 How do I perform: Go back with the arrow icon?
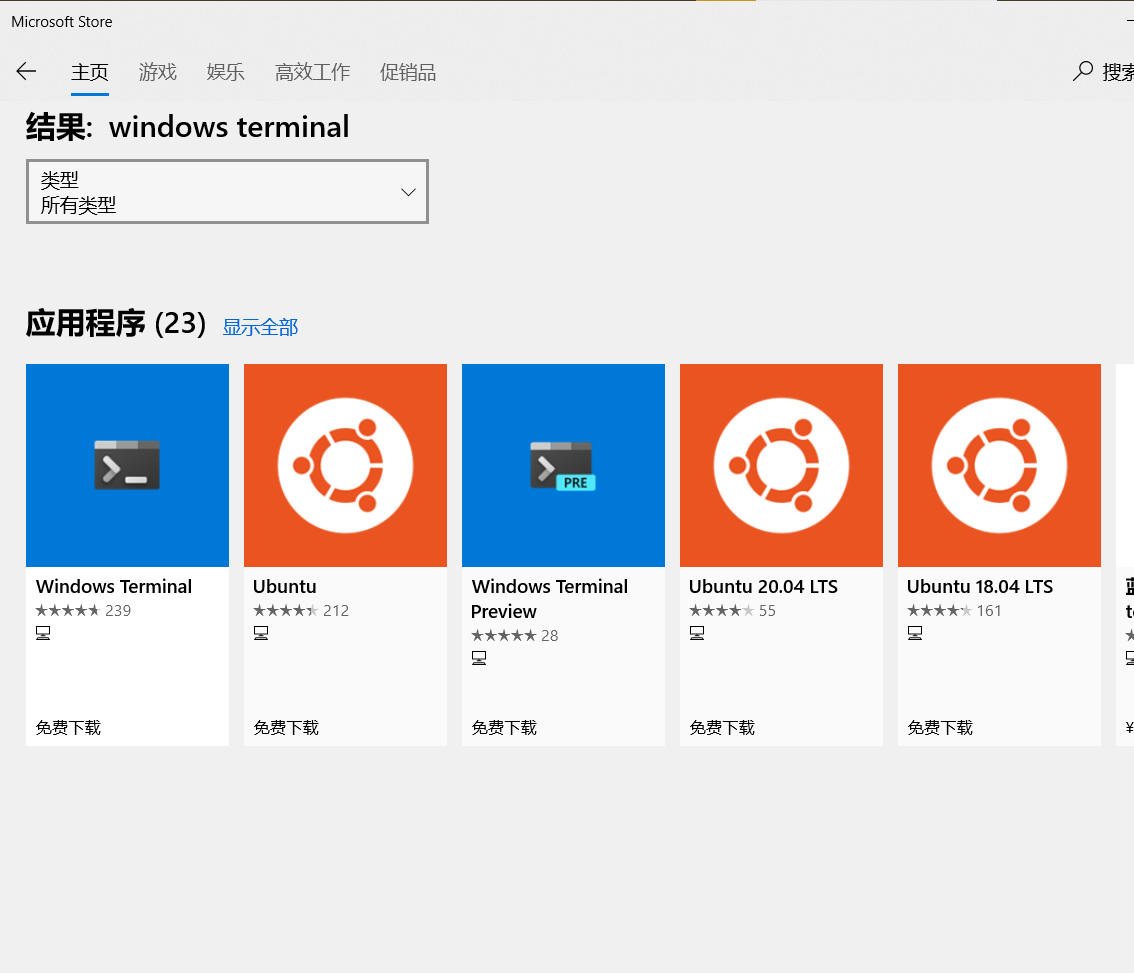tap(26, 71)
